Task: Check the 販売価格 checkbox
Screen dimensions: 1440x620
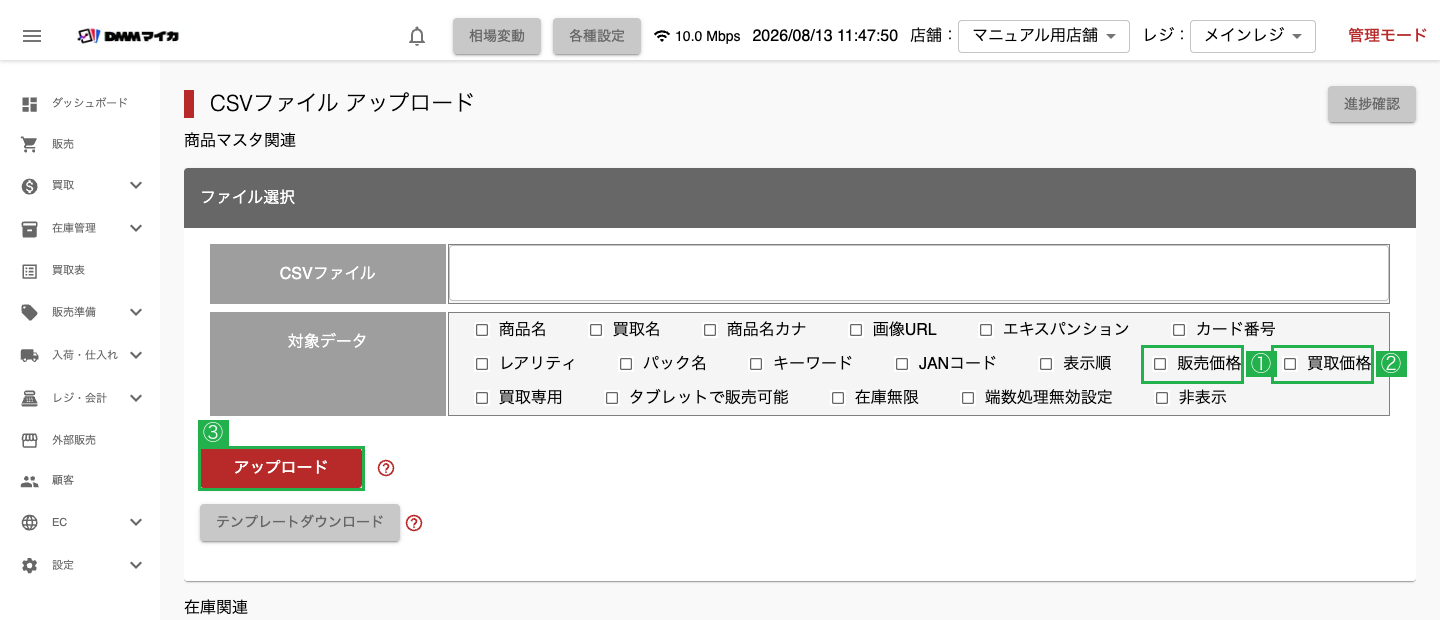Action: click(x=1160, y=364)
